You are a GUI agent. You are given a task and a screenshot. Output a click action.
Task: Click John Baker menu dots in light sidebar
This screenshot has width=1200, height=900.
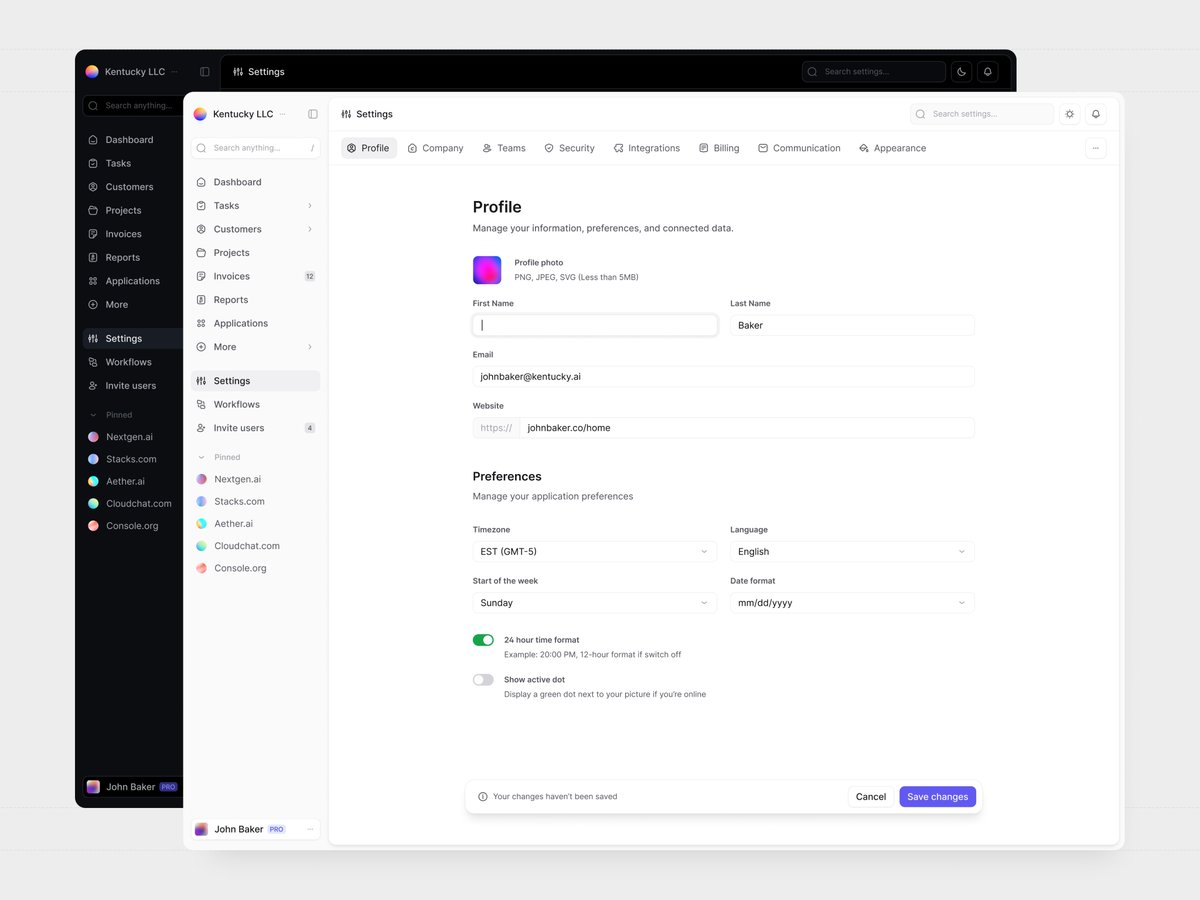click(310, 829)
